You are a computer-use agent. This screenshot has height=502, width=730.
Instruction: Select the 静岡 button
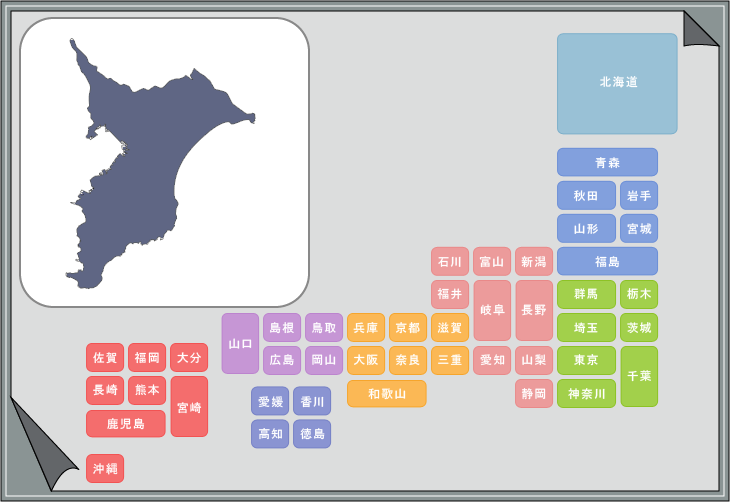[x=534, y=394]
